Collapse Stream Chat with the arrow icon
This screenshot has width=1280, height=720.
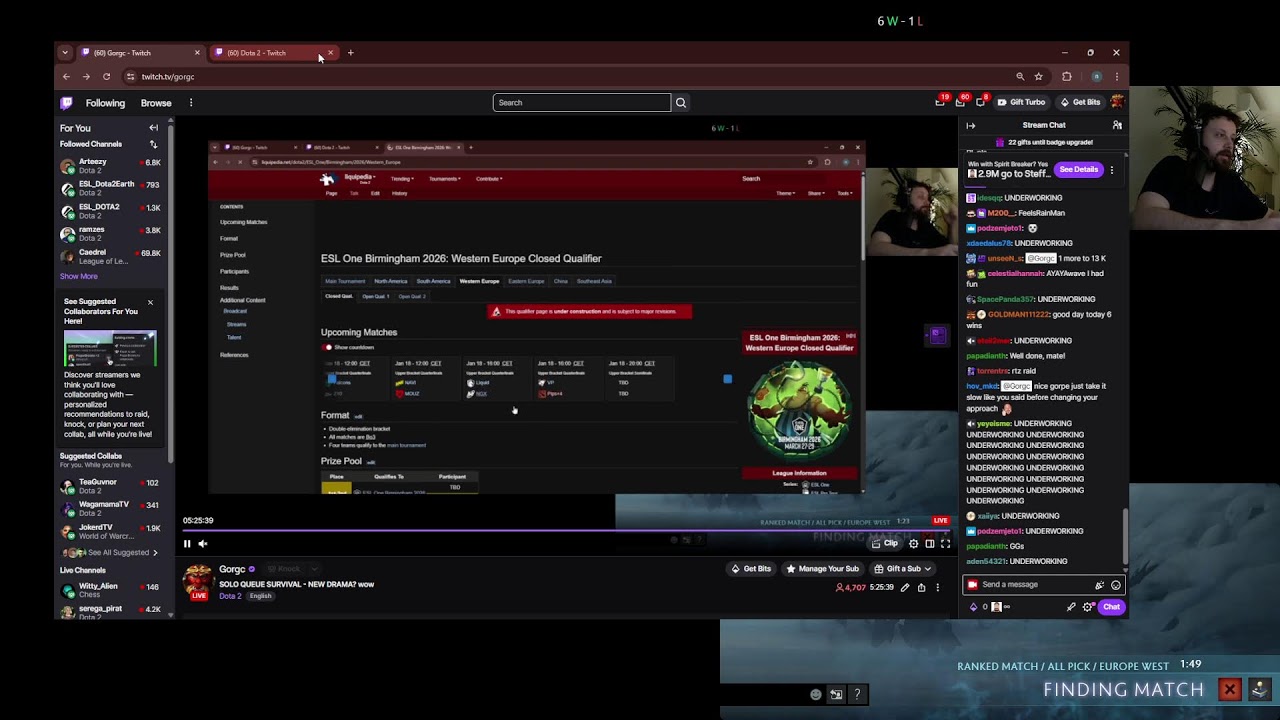pyautogui.click(x=970, y=125)
